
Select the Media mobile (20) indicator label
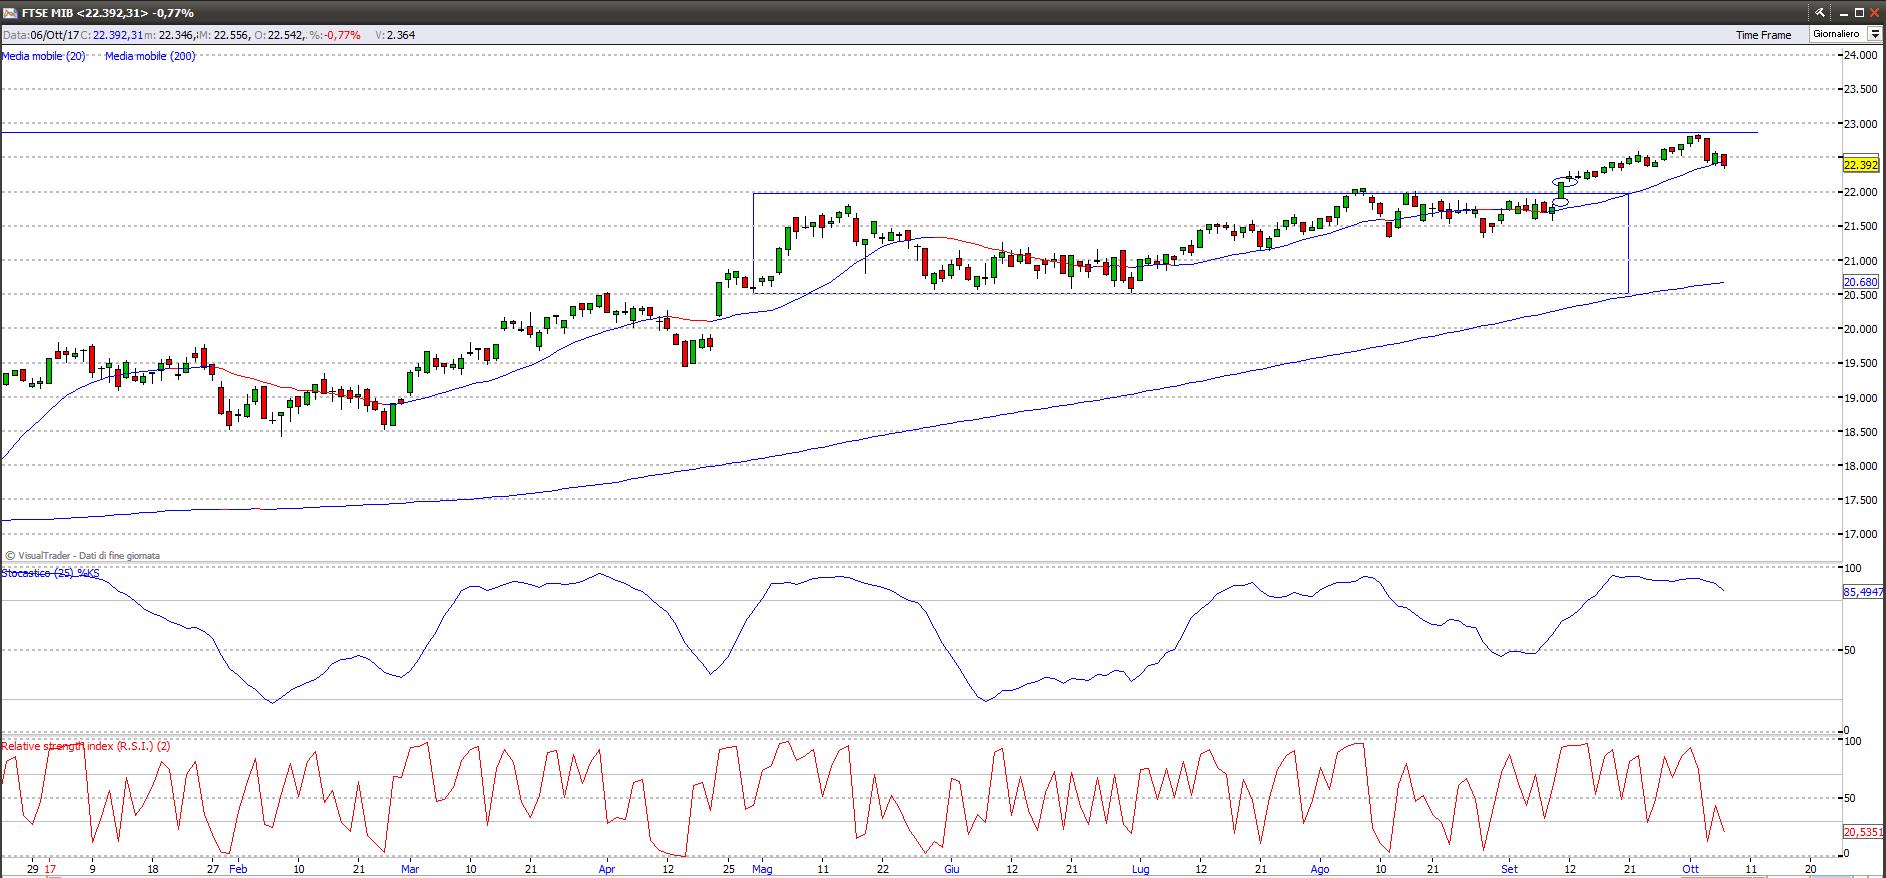(x=43, y=56)
